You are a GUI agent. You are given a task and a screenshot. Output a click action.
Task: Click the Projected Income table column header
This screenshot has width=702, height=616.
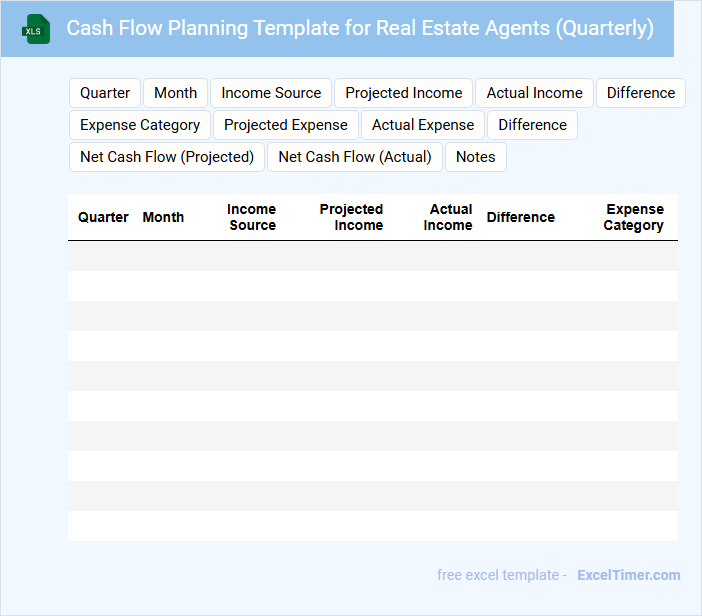click(351, 217)
